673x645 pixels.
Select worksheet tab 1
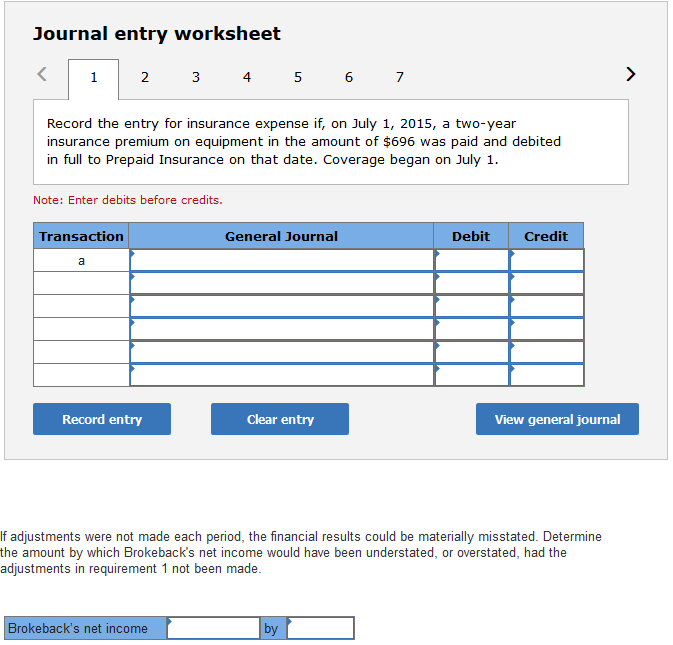94,79
